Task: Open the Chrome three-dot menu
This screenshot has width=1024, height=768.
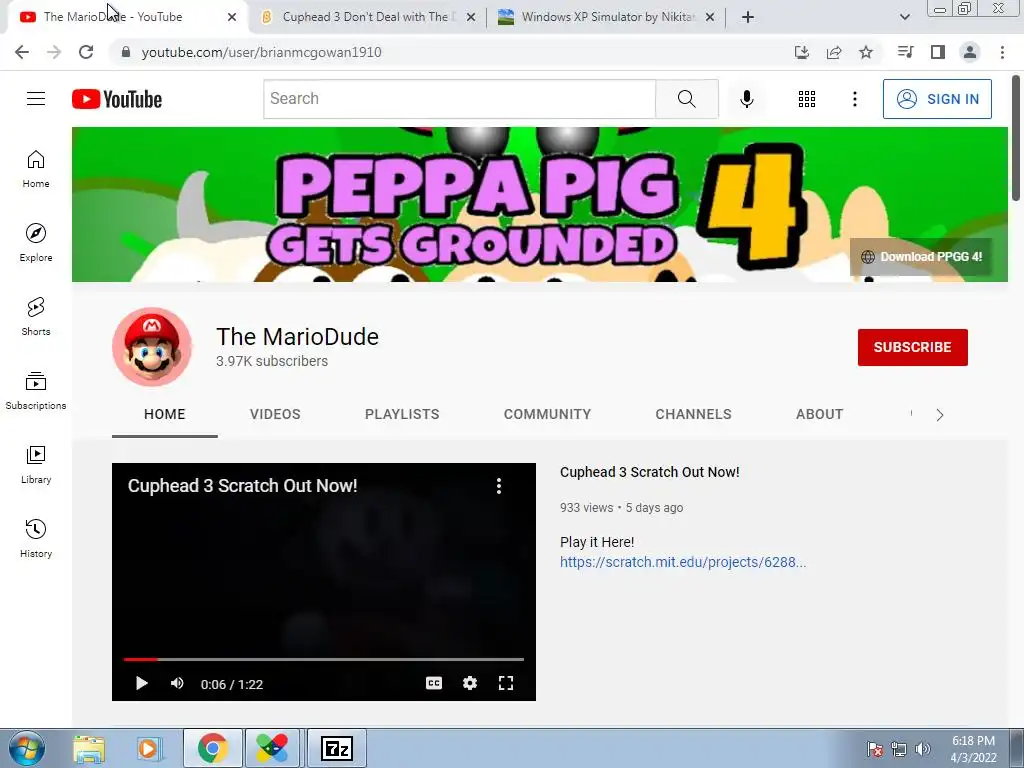Action: coord(1002,52)
